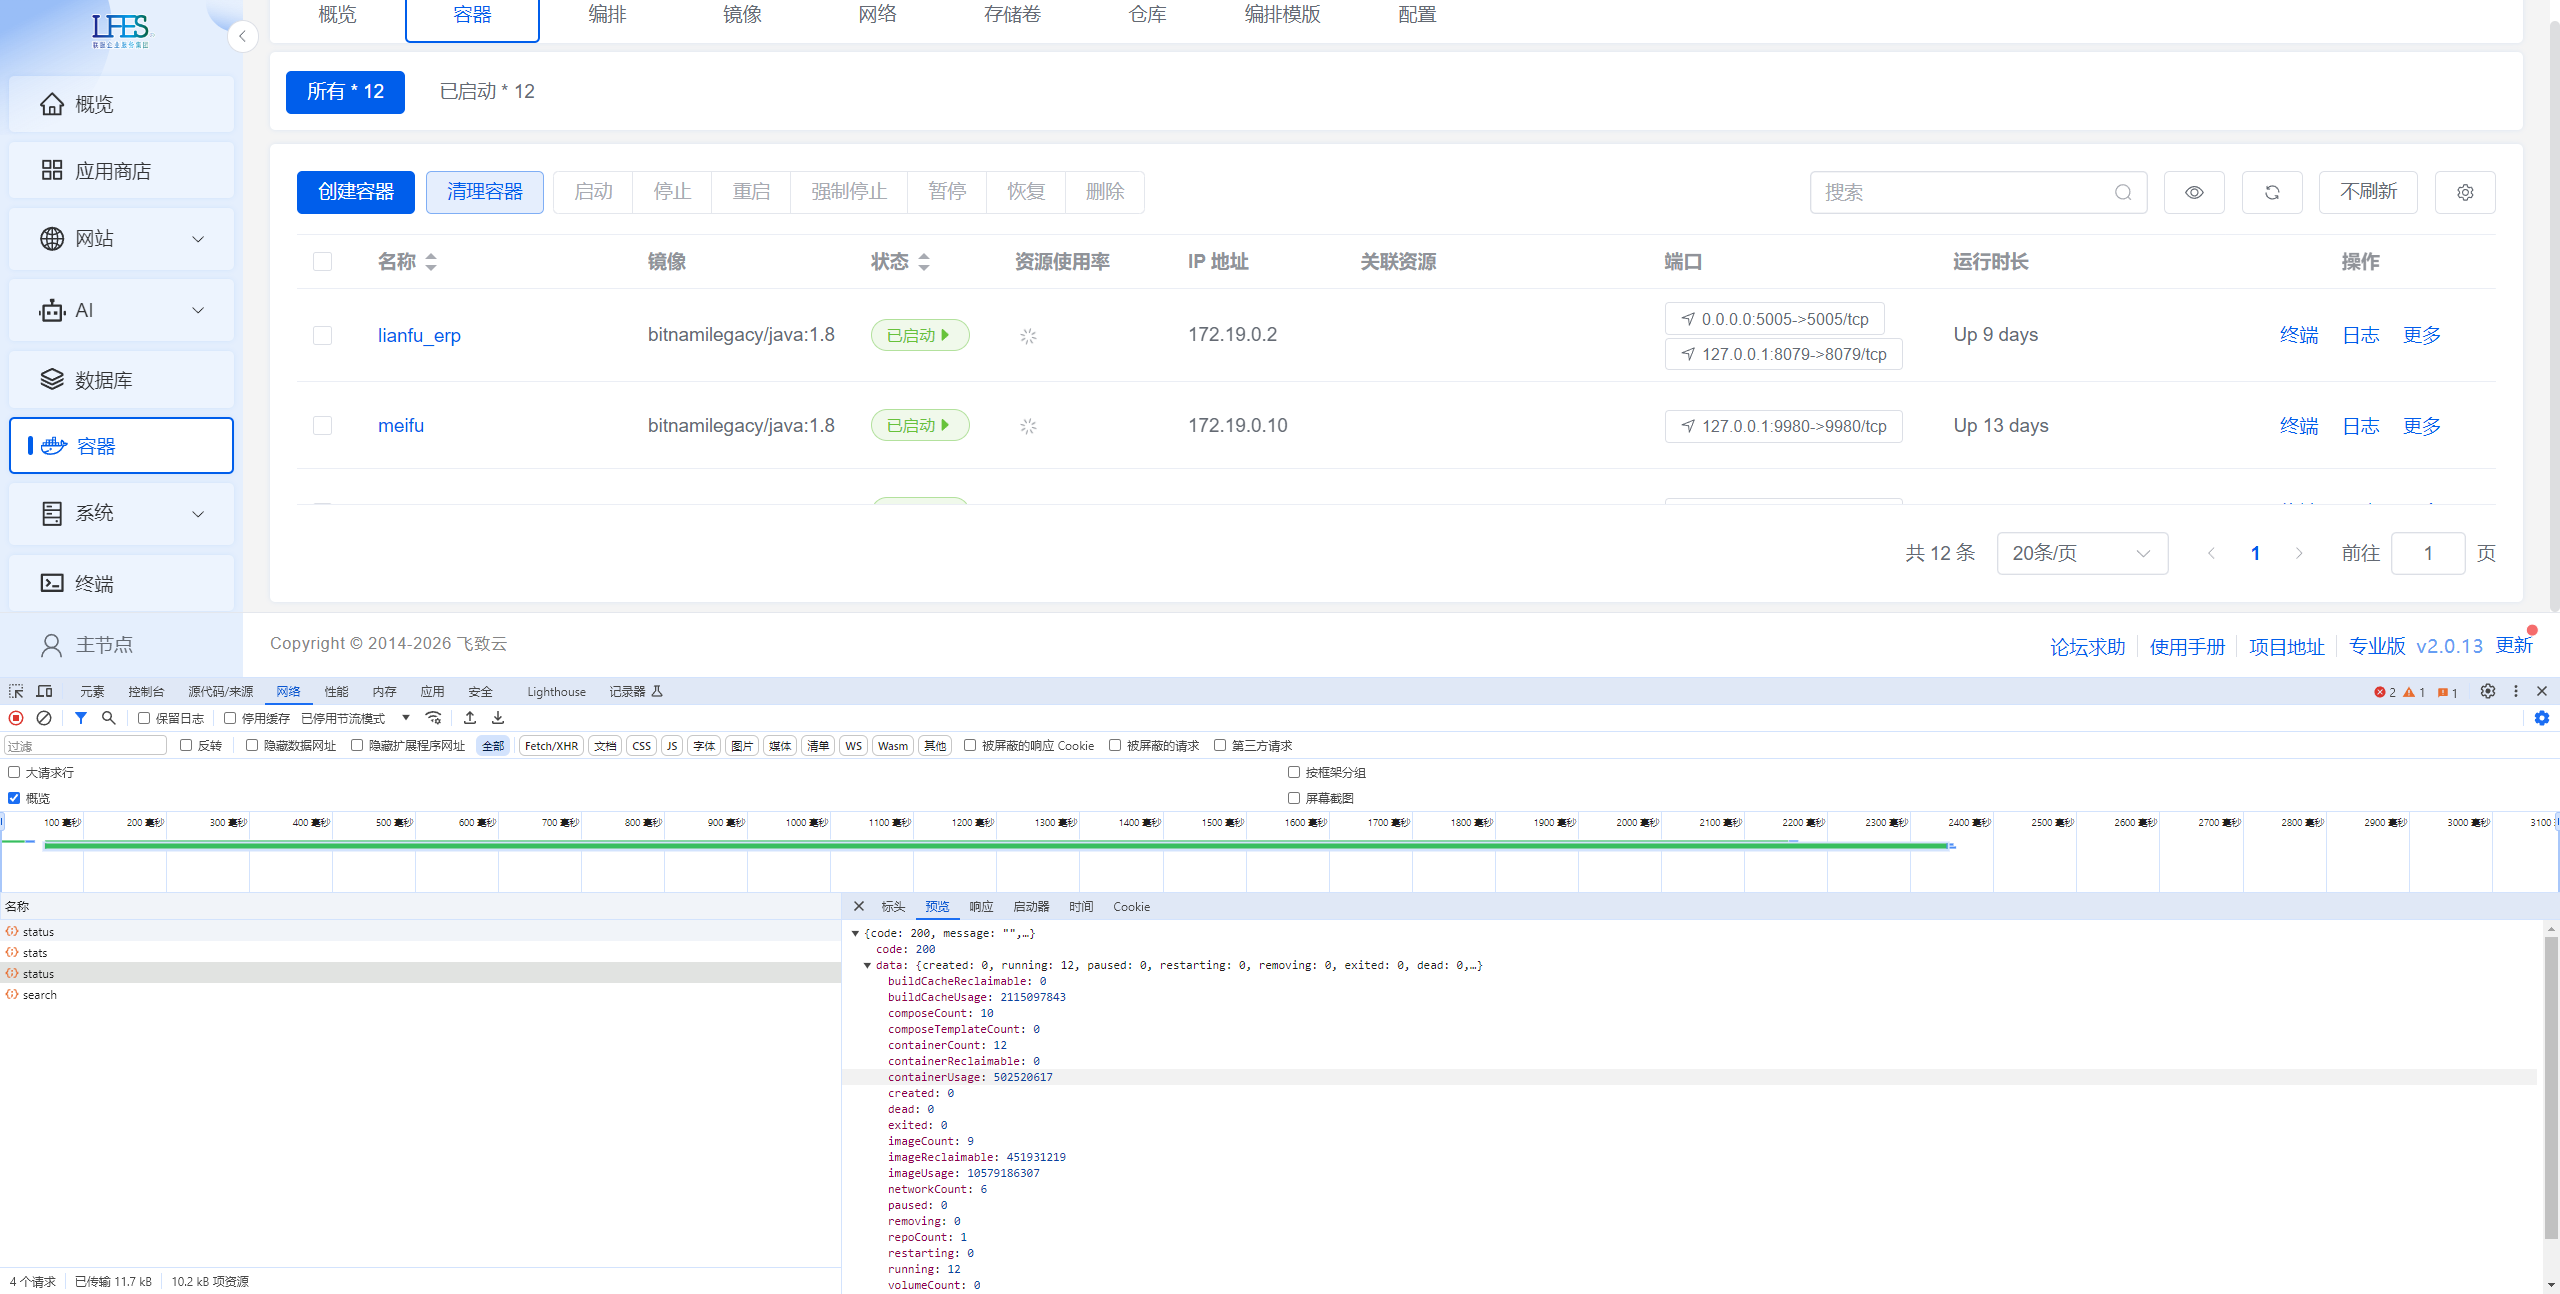
Task: Click the export HAR download icon
Action: 498,718
